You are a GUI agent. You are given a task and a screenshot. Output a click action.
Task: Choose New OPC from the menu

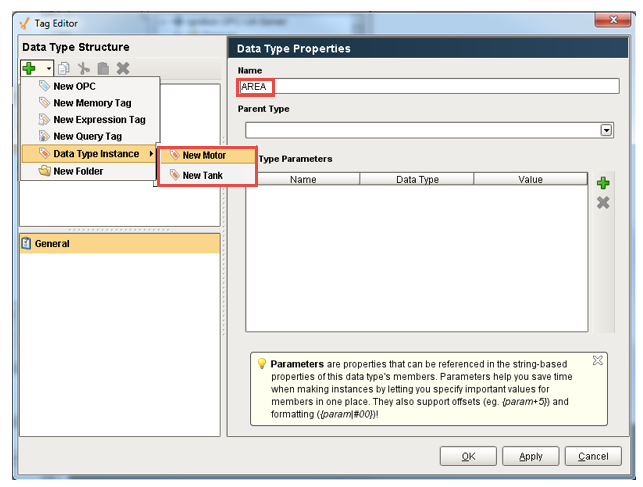pyautogui.click(x=74, y=86)
